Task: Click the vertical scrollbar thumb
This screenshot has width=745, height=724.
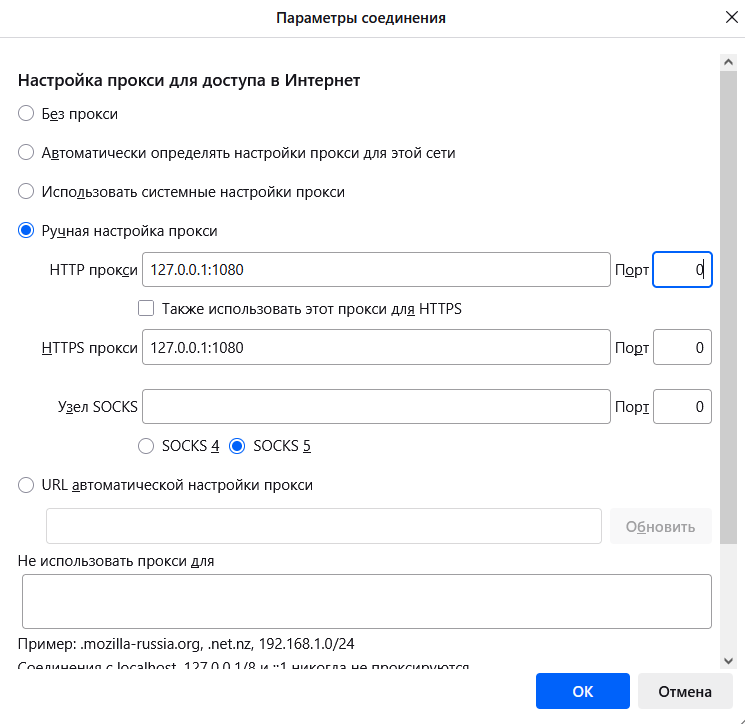Action: click(728, 307)
